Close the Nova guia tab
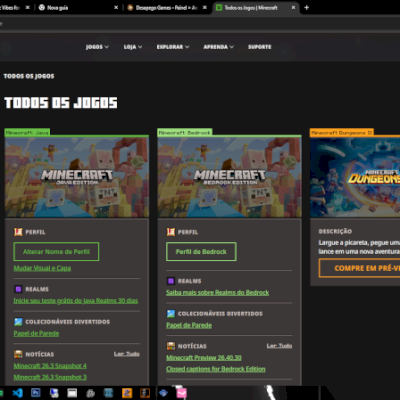The image size is (400, 400). [x=116, y=7]
